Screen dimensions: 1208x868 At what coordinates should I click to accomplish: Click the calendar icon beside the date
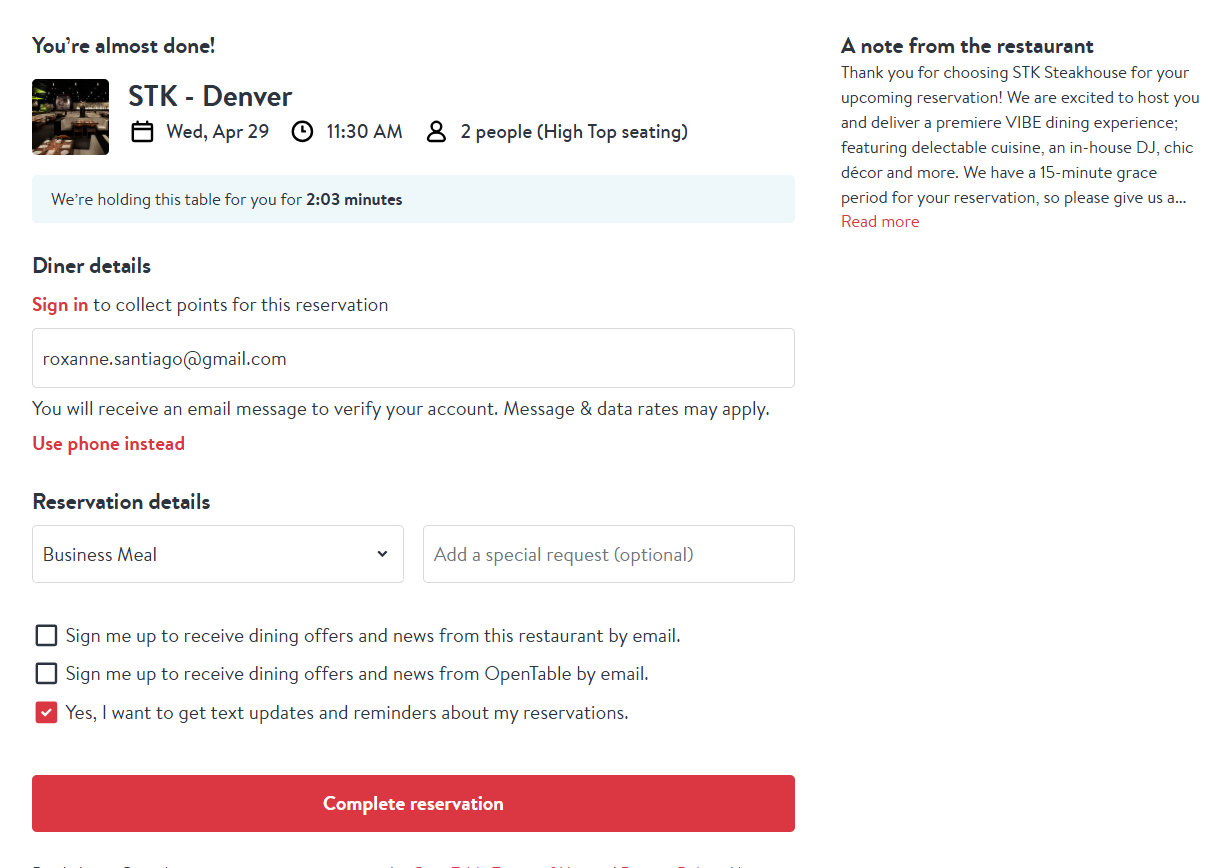point(143,132)
